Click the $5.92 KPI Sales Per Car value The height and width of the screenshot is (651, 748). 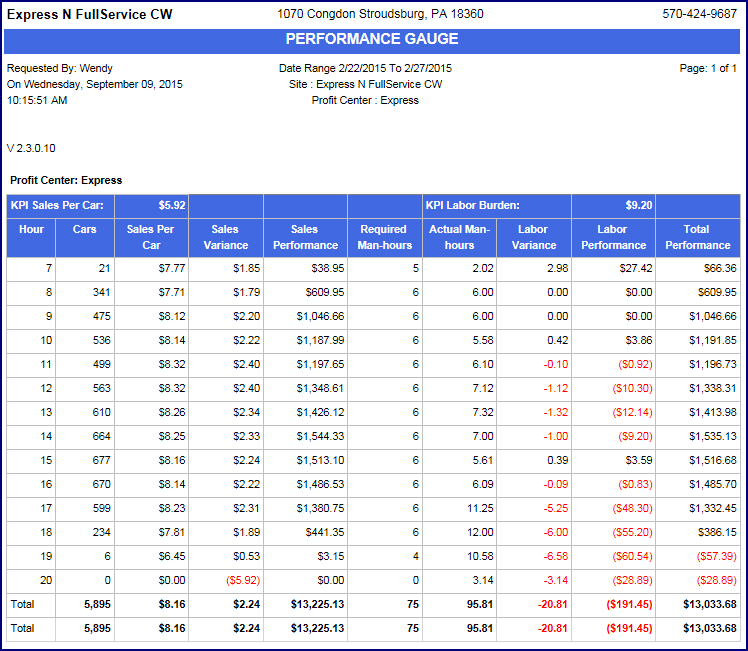[x=172, y=205]
